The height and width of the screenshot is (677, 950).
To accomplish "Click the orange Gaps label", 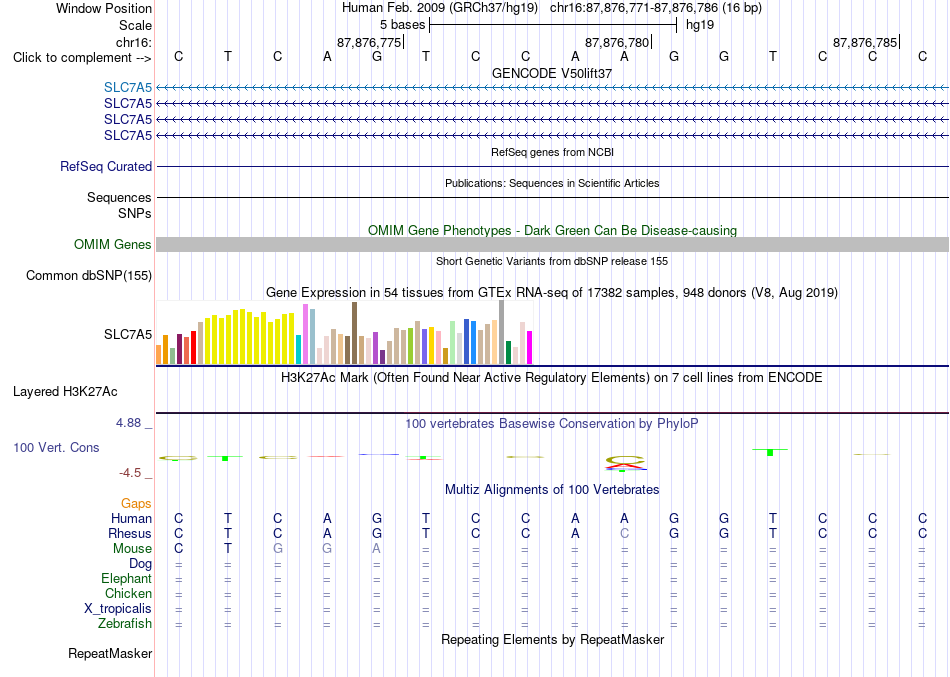I will [x=136, y=504].
